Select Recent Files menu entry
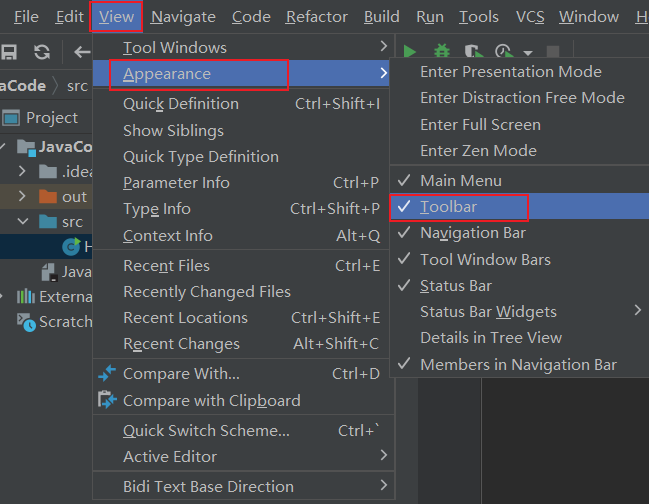The image size is (649, 504). [x=166, y=265]
